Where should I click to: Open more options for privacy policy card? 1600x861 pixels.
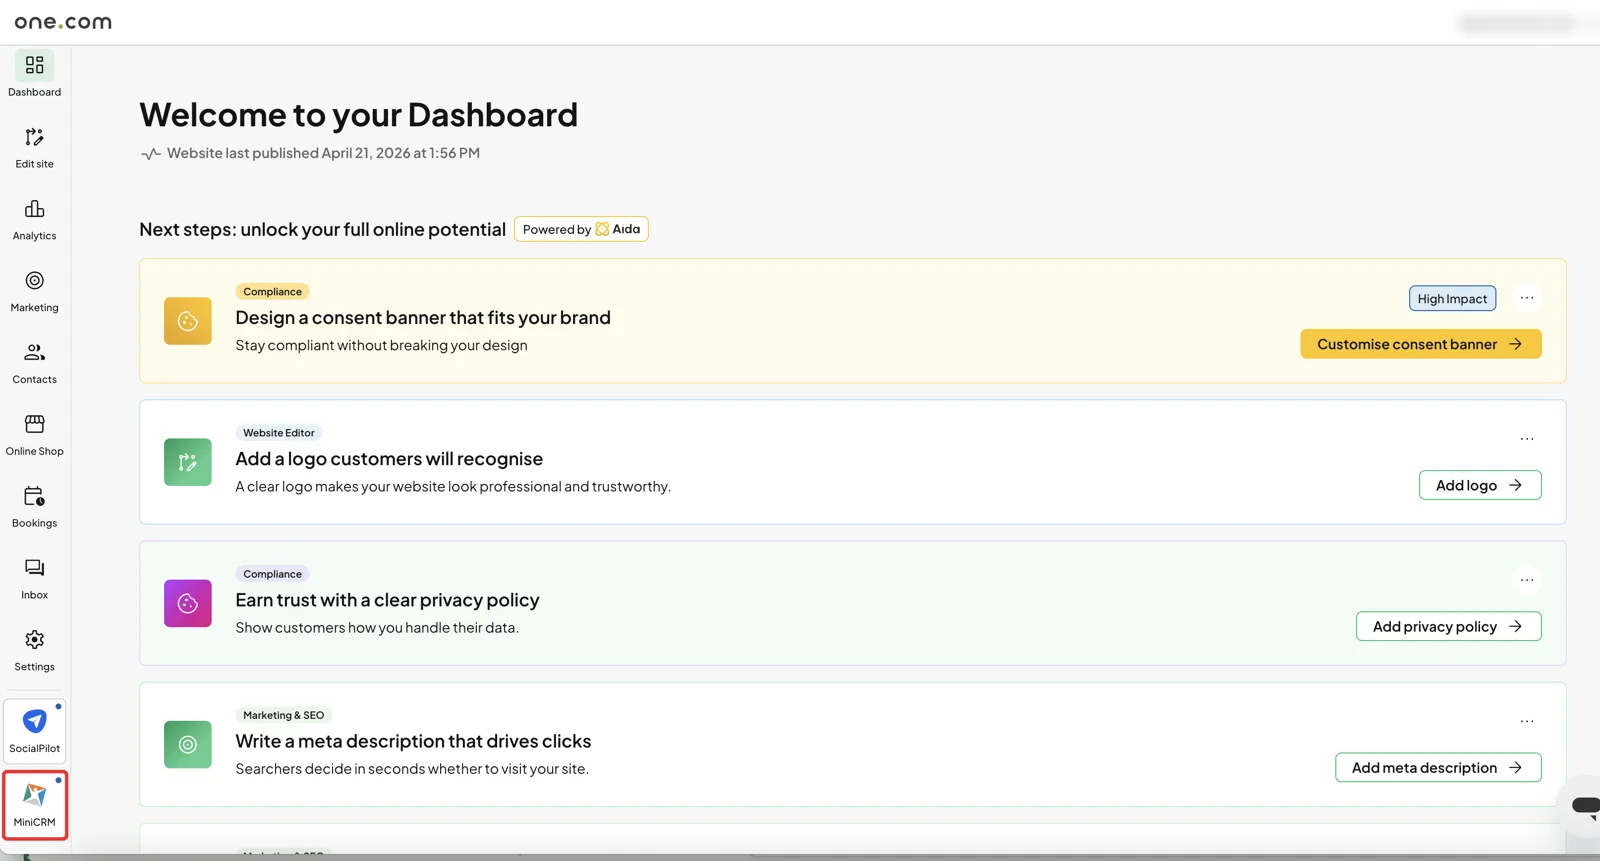pos(1527,580)
